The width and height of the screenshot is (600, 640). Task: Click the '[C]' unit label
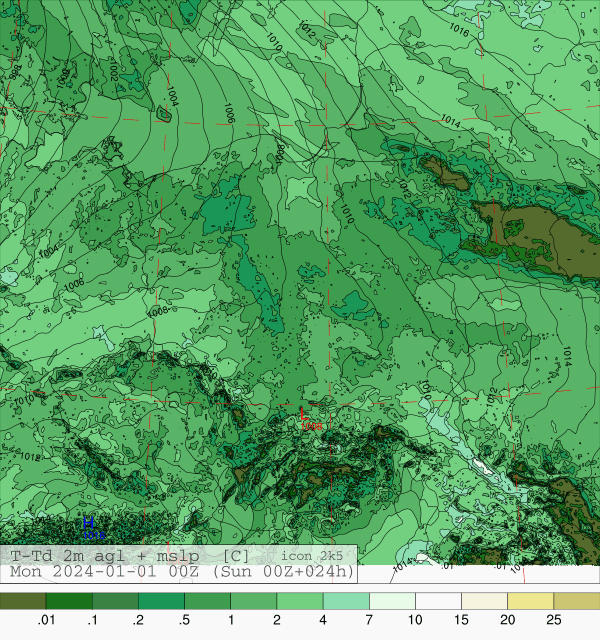coord(236,556)
